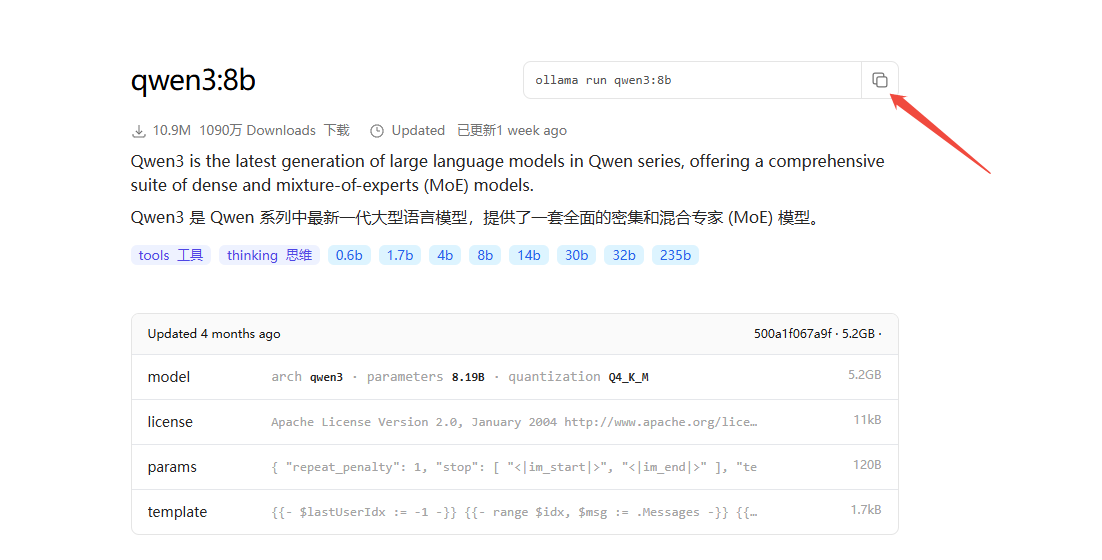Image resolution: width=1102 pixels, height=560 pixels.
Task: Select the thinking tag
Action: click(x=269, y=255)
